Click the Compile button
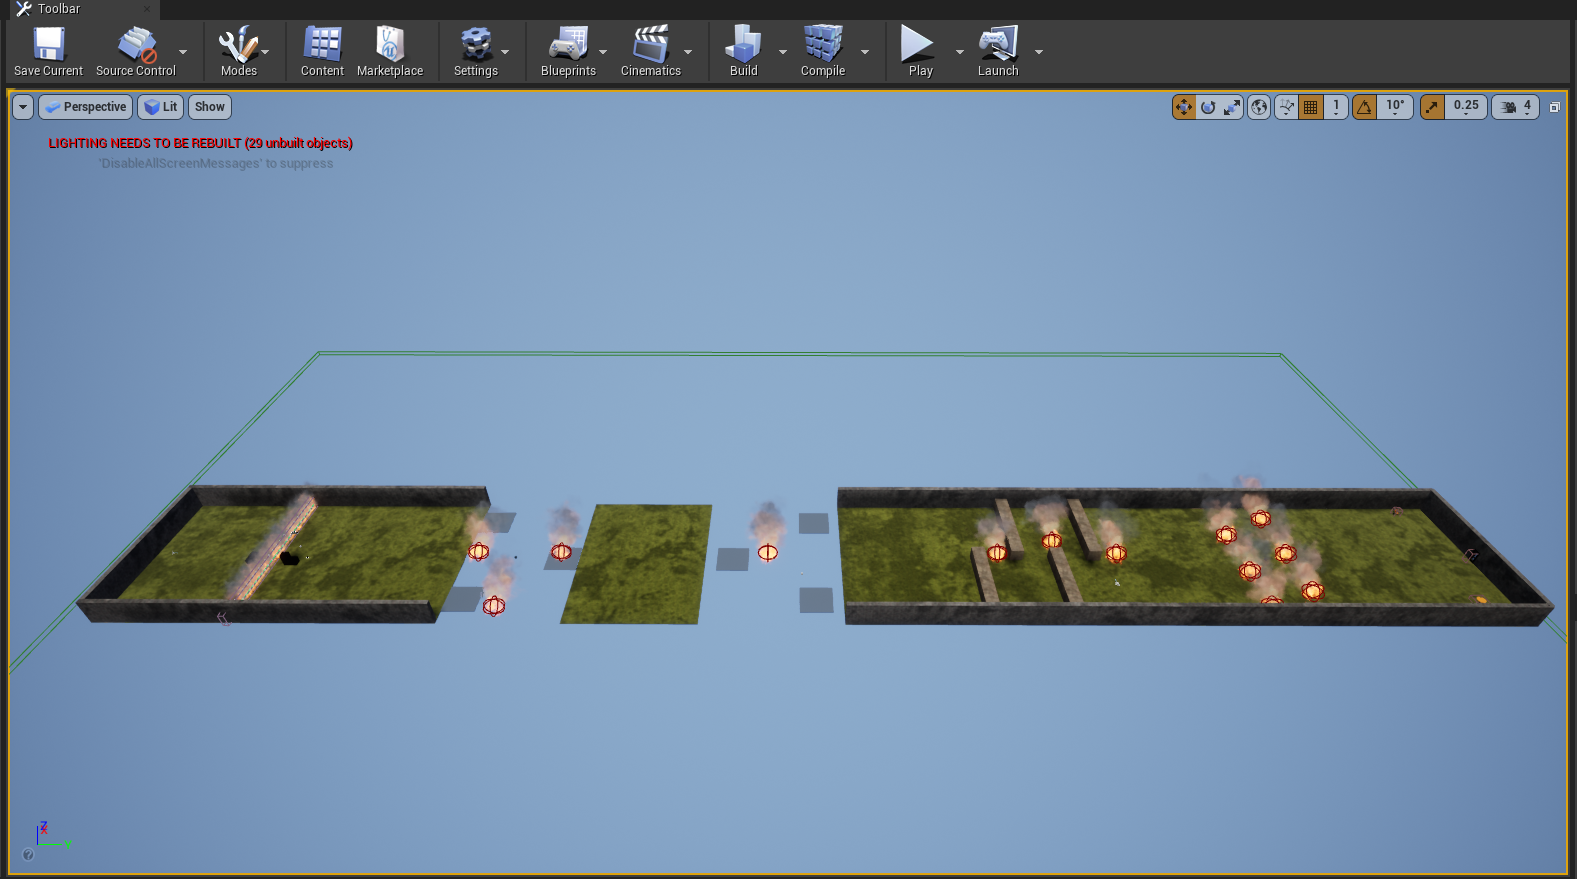 click(x=823, y=52)
